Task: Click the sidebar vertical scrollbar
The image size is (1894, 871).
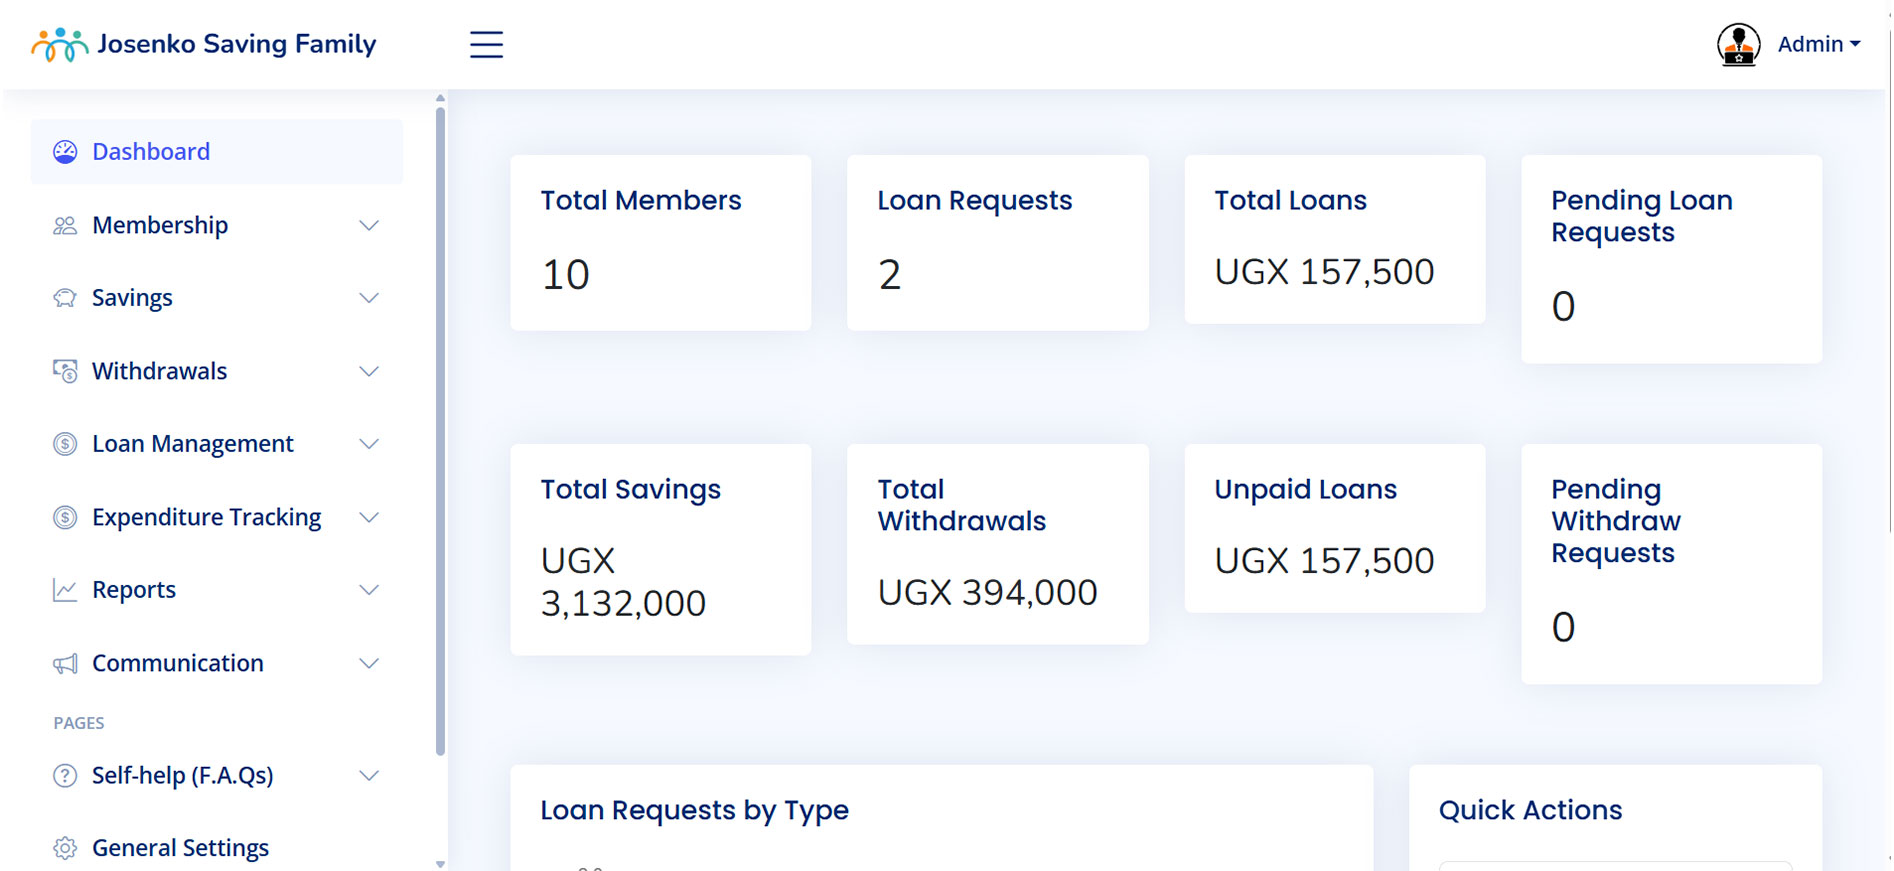Action: click(440, 430)
